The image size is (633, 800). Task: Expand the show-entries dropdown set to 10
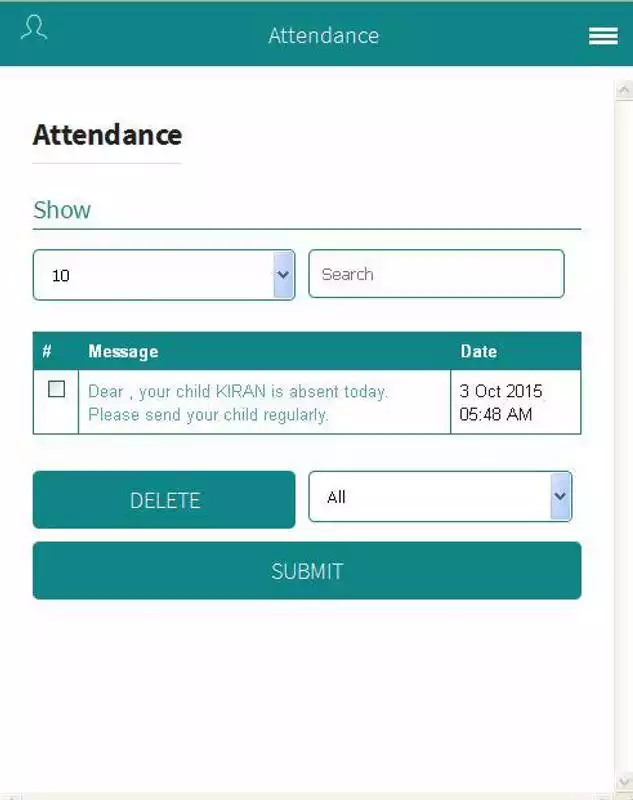tap(164, 275)
